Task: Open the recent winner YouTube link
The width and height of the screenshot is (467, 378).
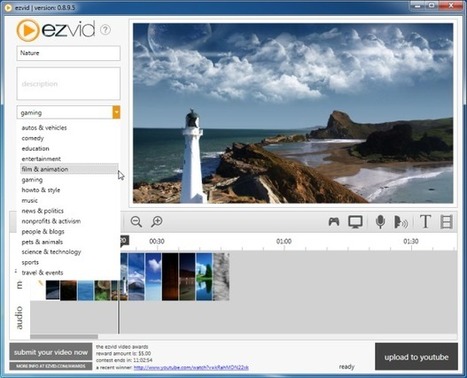Action: pyautogui.click(x=191, y=367)
